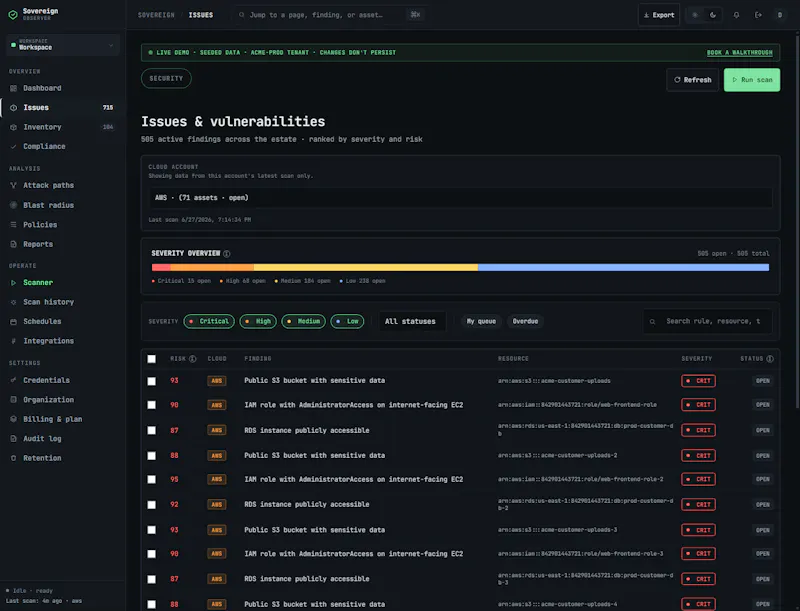Switch to light theme sun icon
800x611 pixels.
pyautogui.click(x=694, y=15)
